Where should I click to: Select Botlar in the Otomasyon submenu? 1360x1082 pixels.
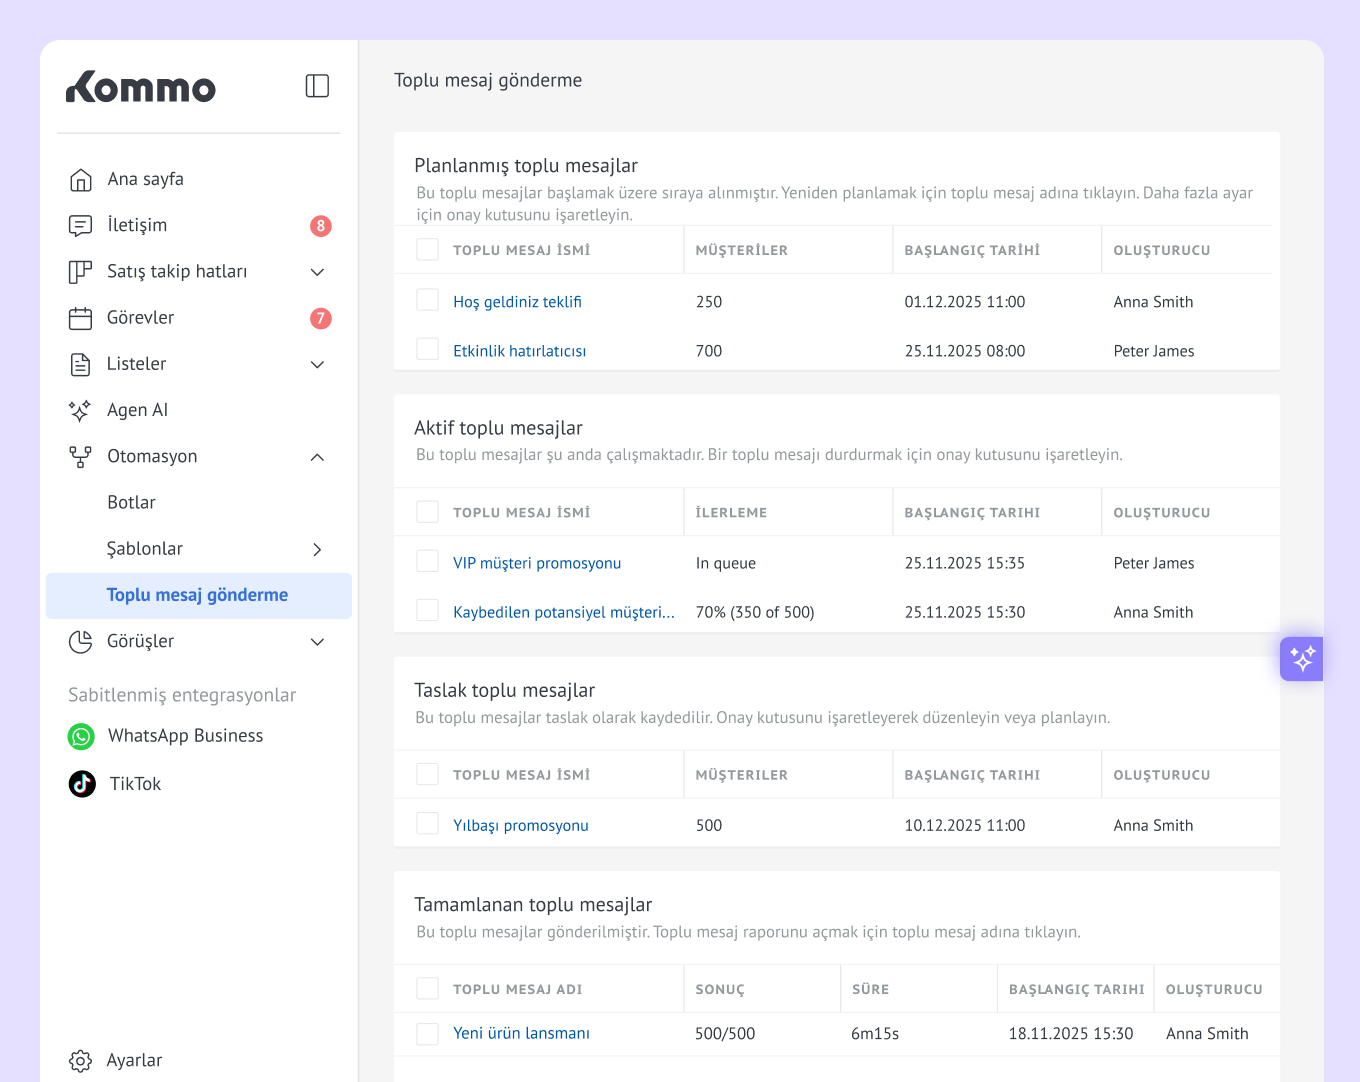131,503
